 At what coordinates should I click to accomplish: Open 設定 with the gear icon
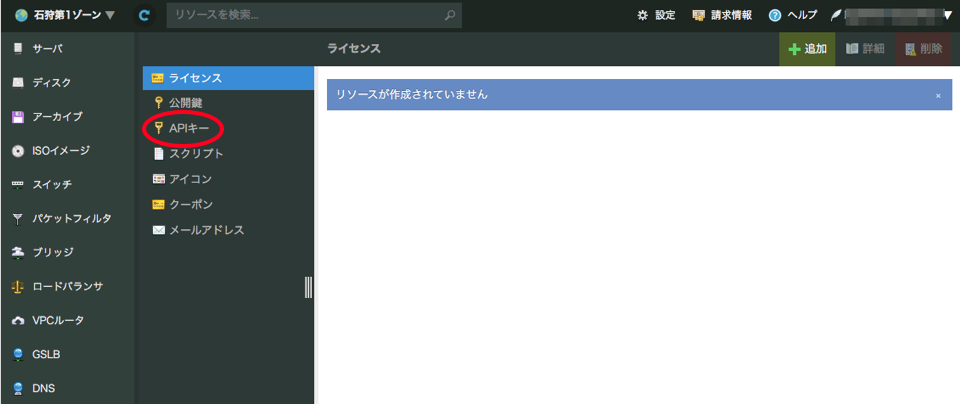click(656, 15)
